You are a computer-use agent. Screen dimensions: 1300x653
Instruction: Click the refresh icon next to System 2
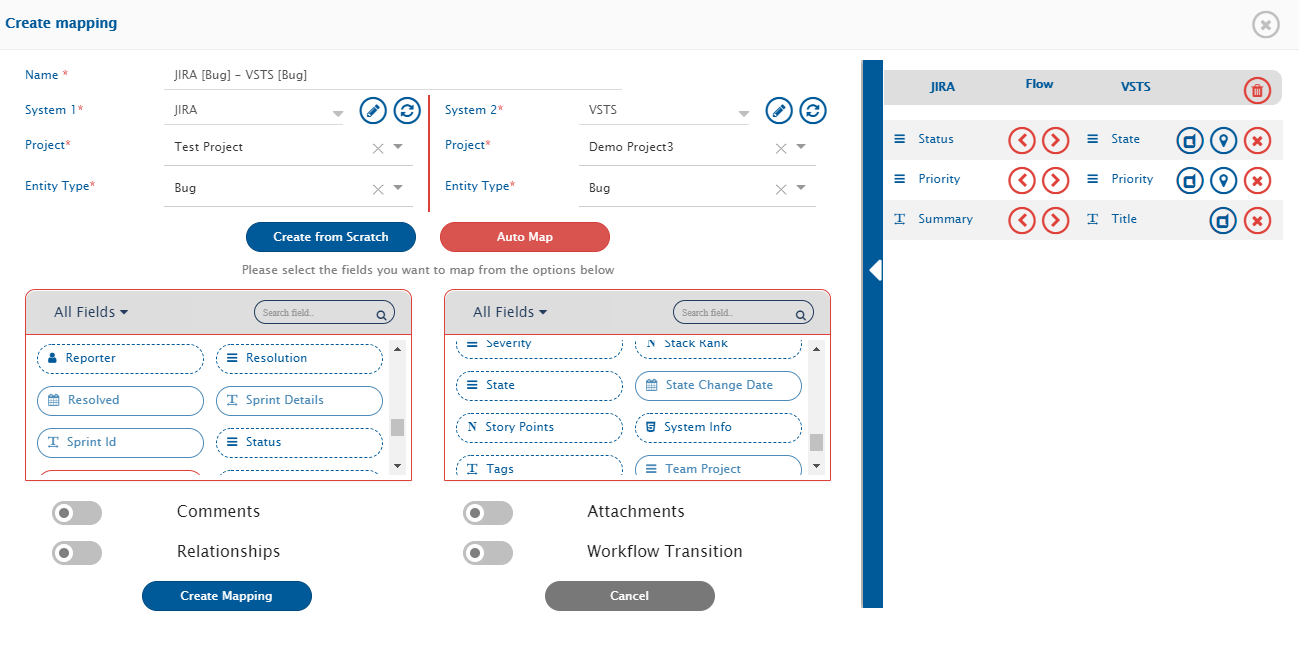tap(813, 110)
